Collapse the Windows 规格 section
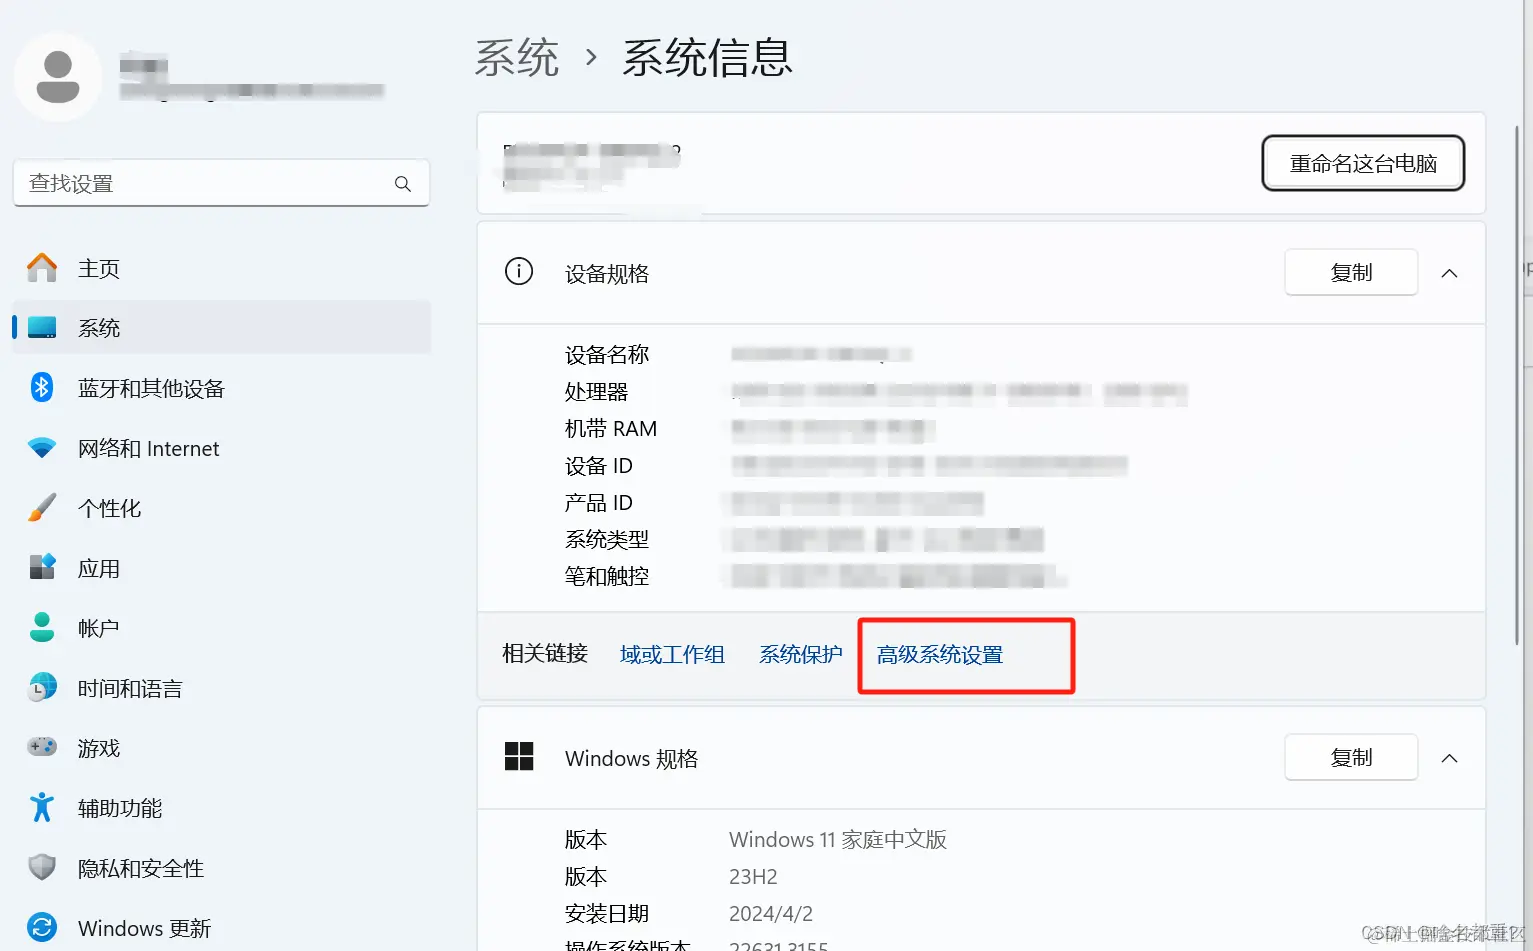 (x=1449, y=757)
